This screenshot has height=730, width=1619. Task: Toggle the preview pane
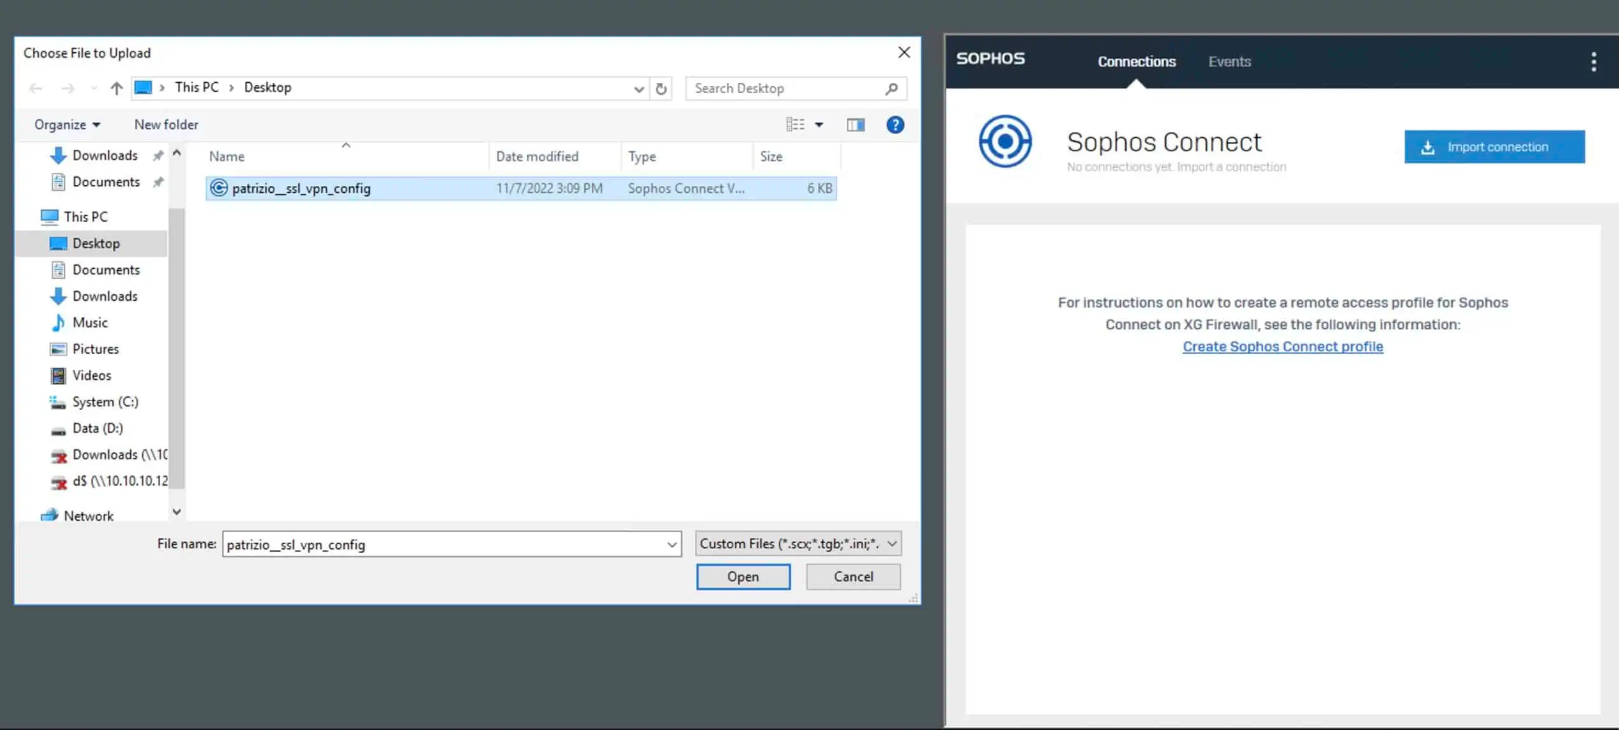point(855,124)
